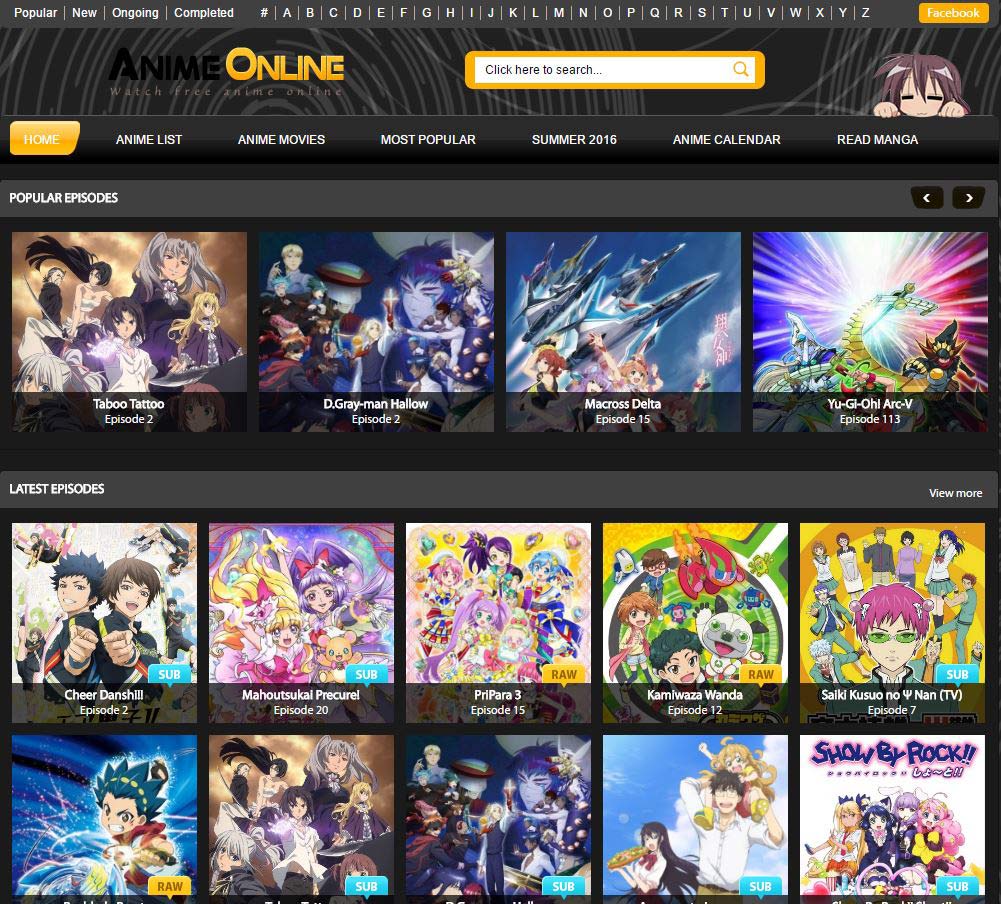Click the RAW badge on PriPara 3
The width and height of the screenshot is (1001, 904).
[564, 674]
